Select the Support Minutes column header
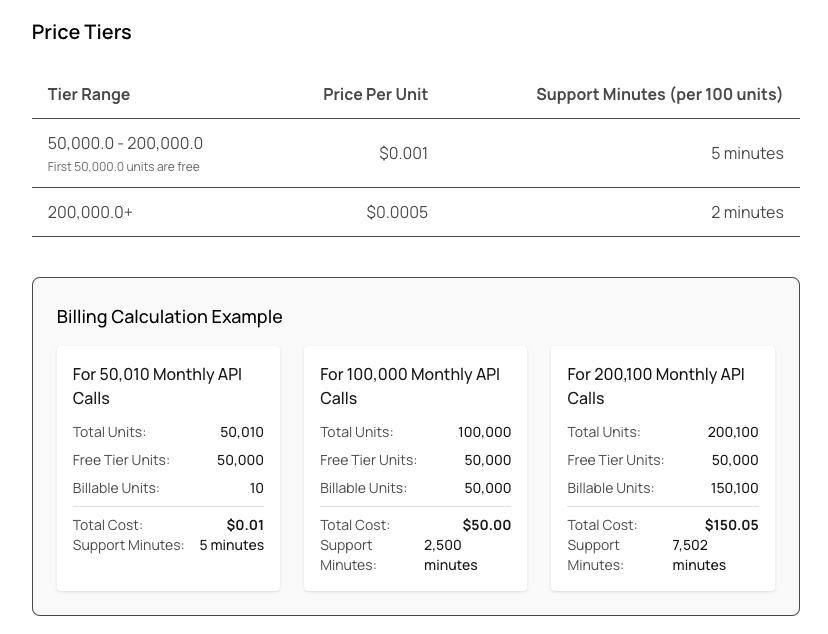The height and width of the screenshot is (634, 828). coord(659,94)
